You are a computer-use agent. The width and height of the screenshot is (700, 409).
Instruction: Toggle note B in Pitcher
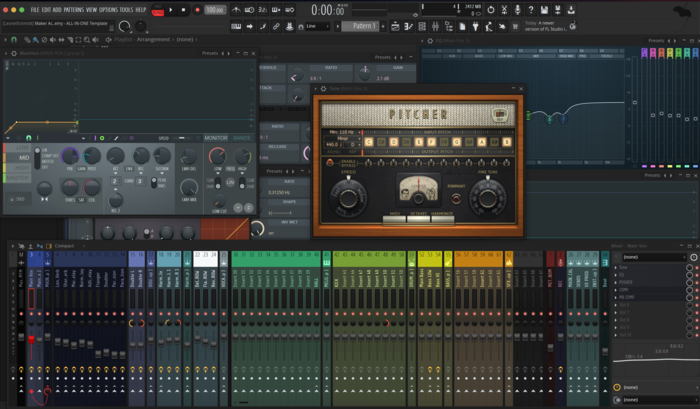(x=507, y=142)
